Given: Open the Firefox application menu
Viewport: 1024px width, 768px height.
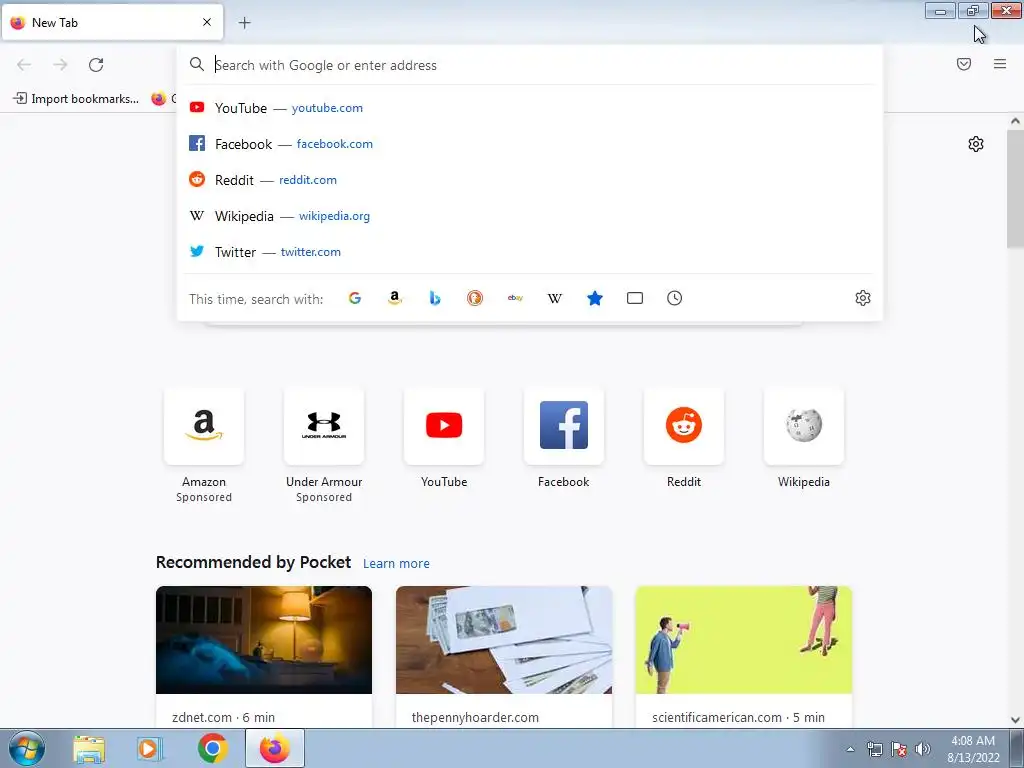Looking at the screenshot, I should [1000, 64].
